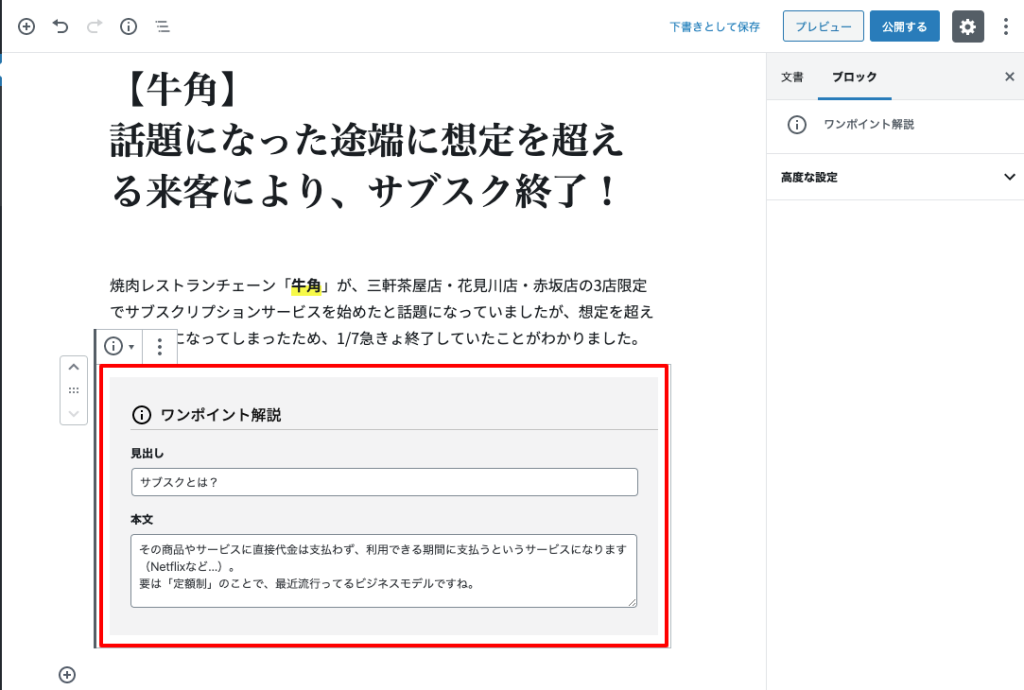
Task: Switch to the 文書 tab
Action: [792, 77]
